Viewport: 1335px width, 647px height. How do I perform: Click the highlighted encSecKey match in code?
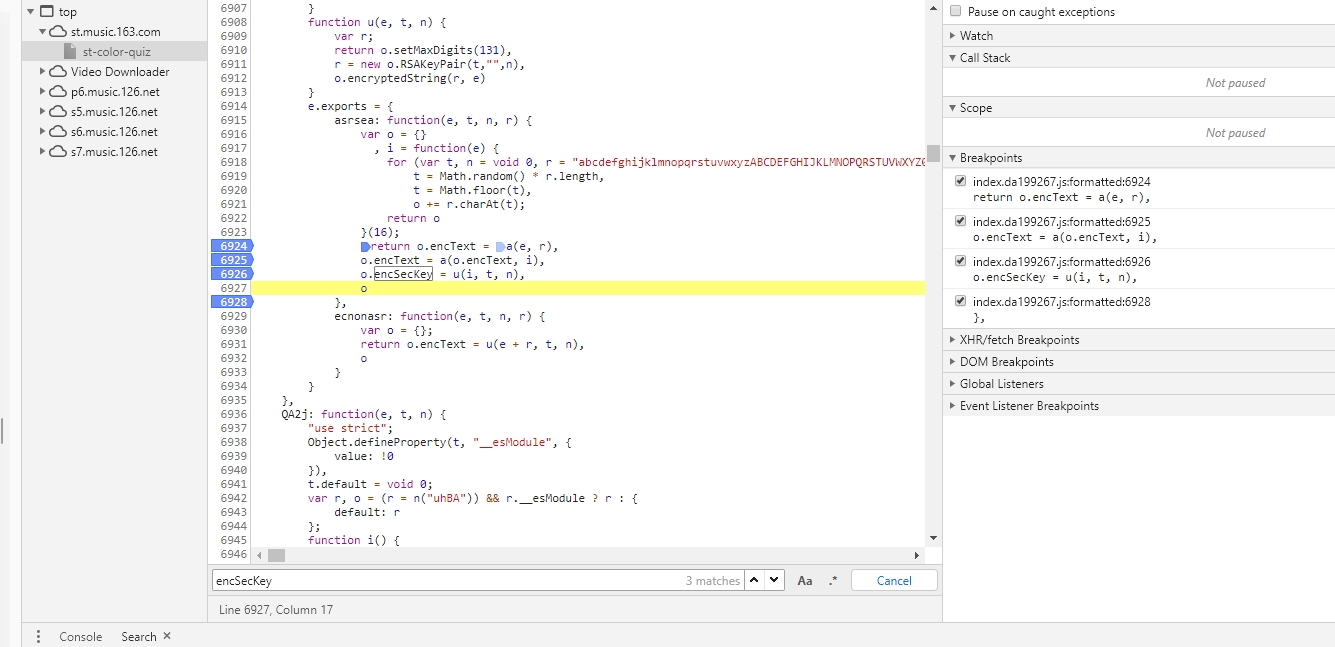403,274
